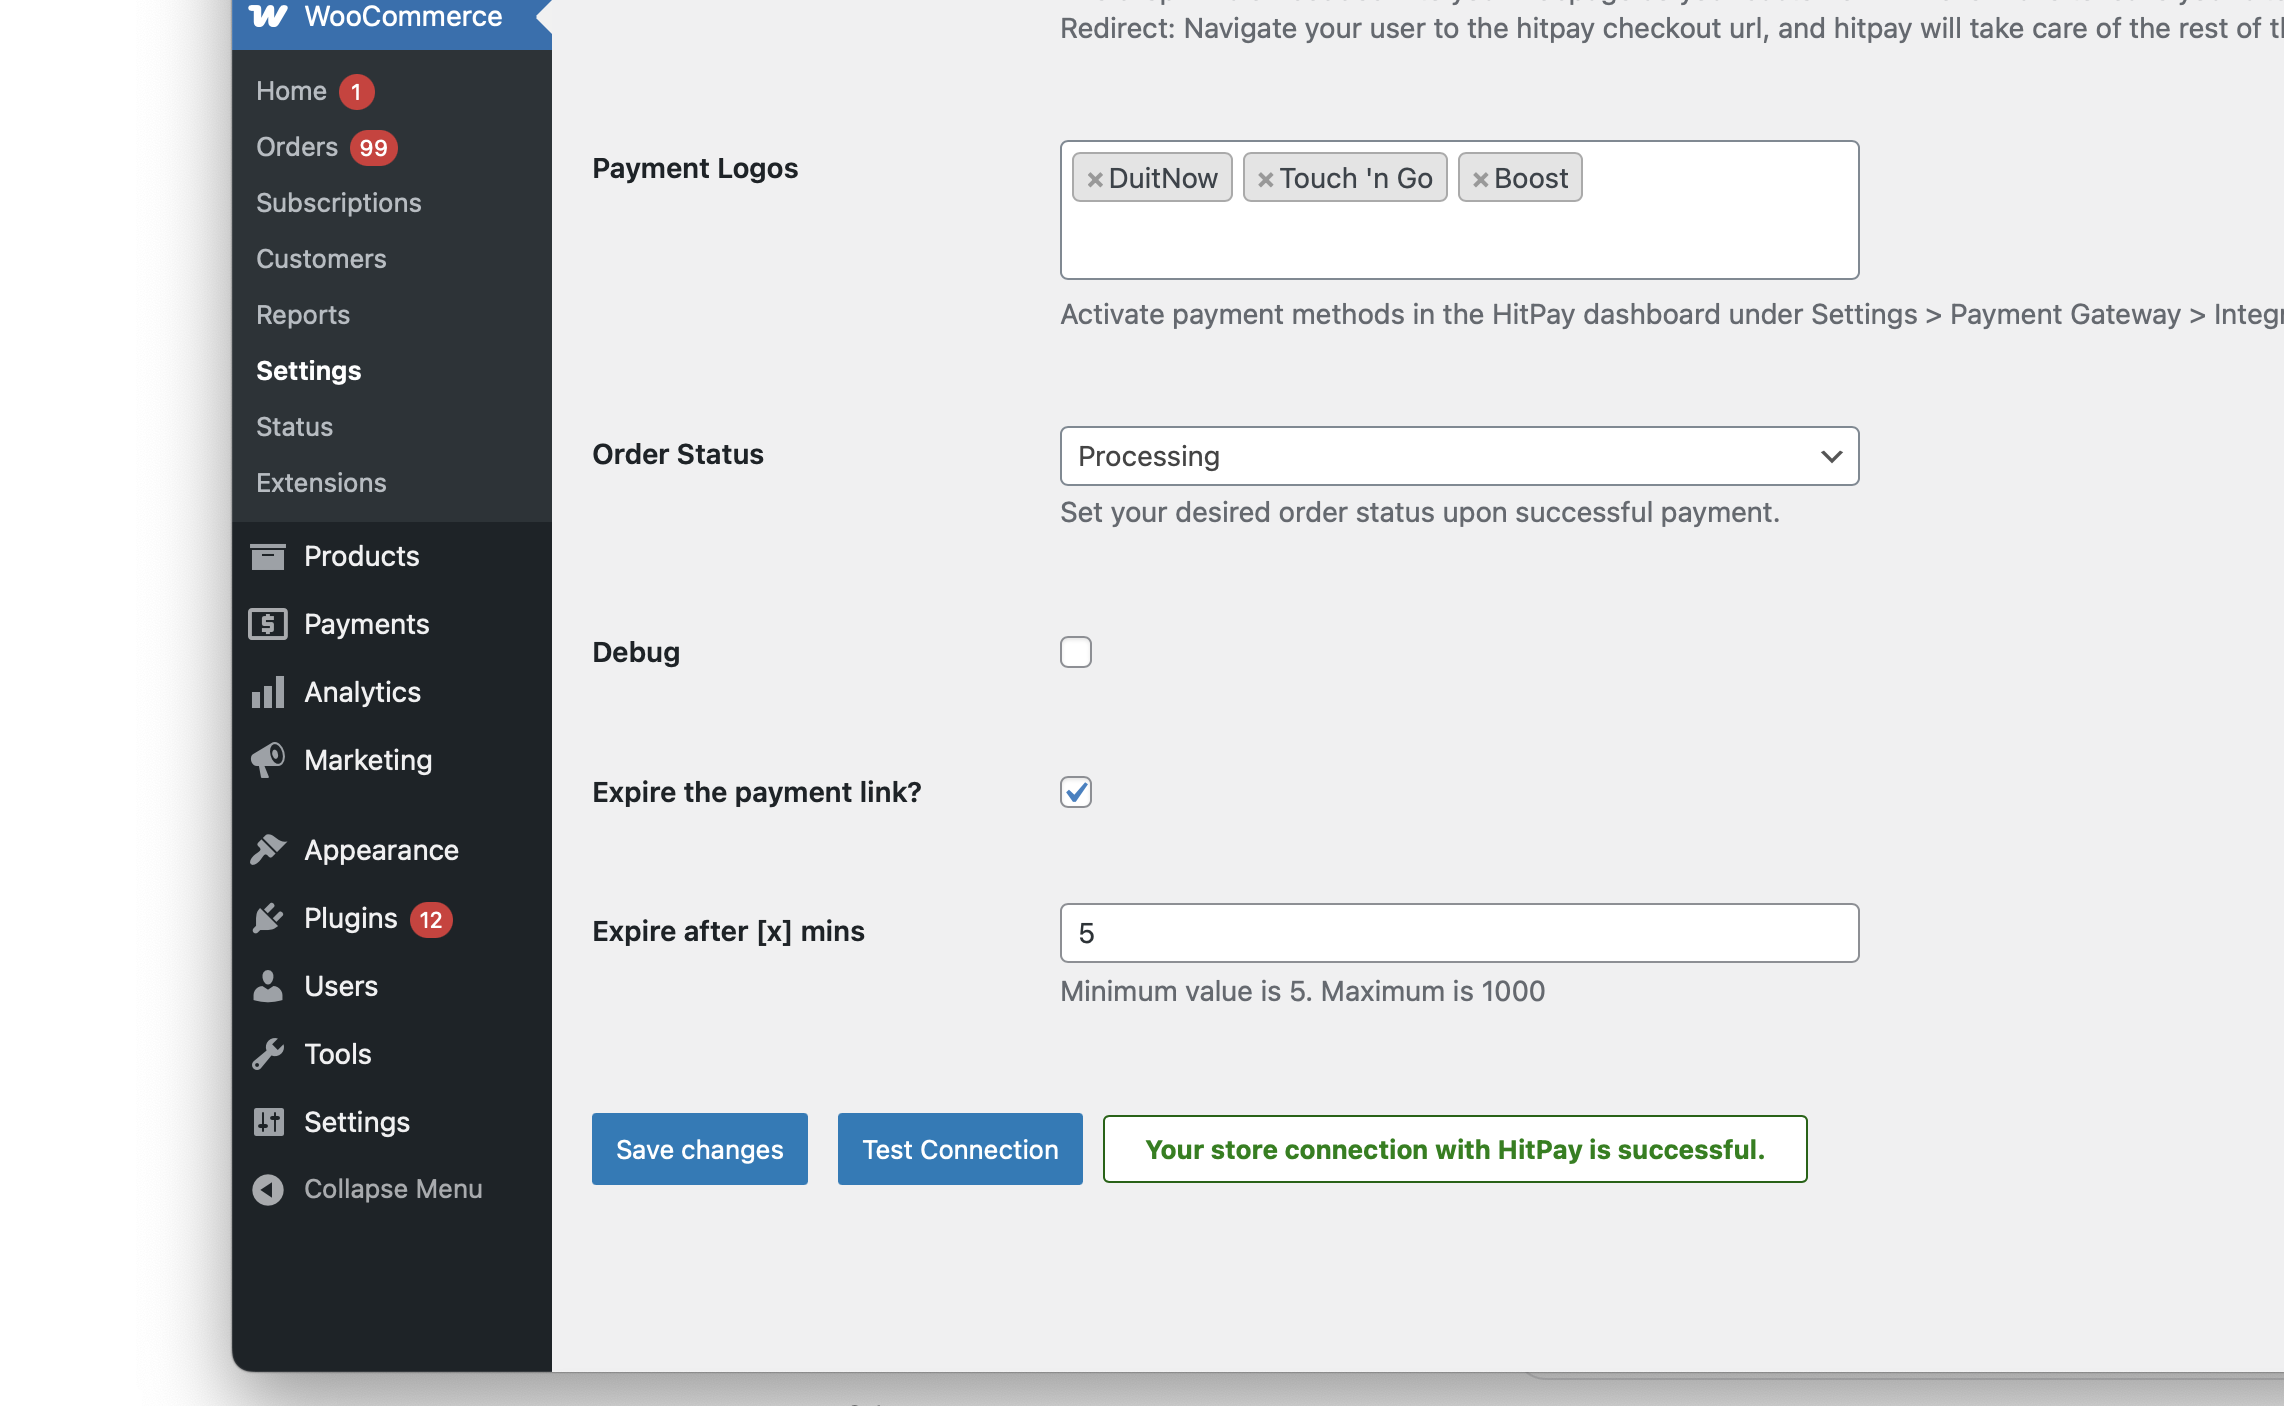Open Status submenu item
The width and height of the screenshot is (2284, 1406).
[294, 427]
